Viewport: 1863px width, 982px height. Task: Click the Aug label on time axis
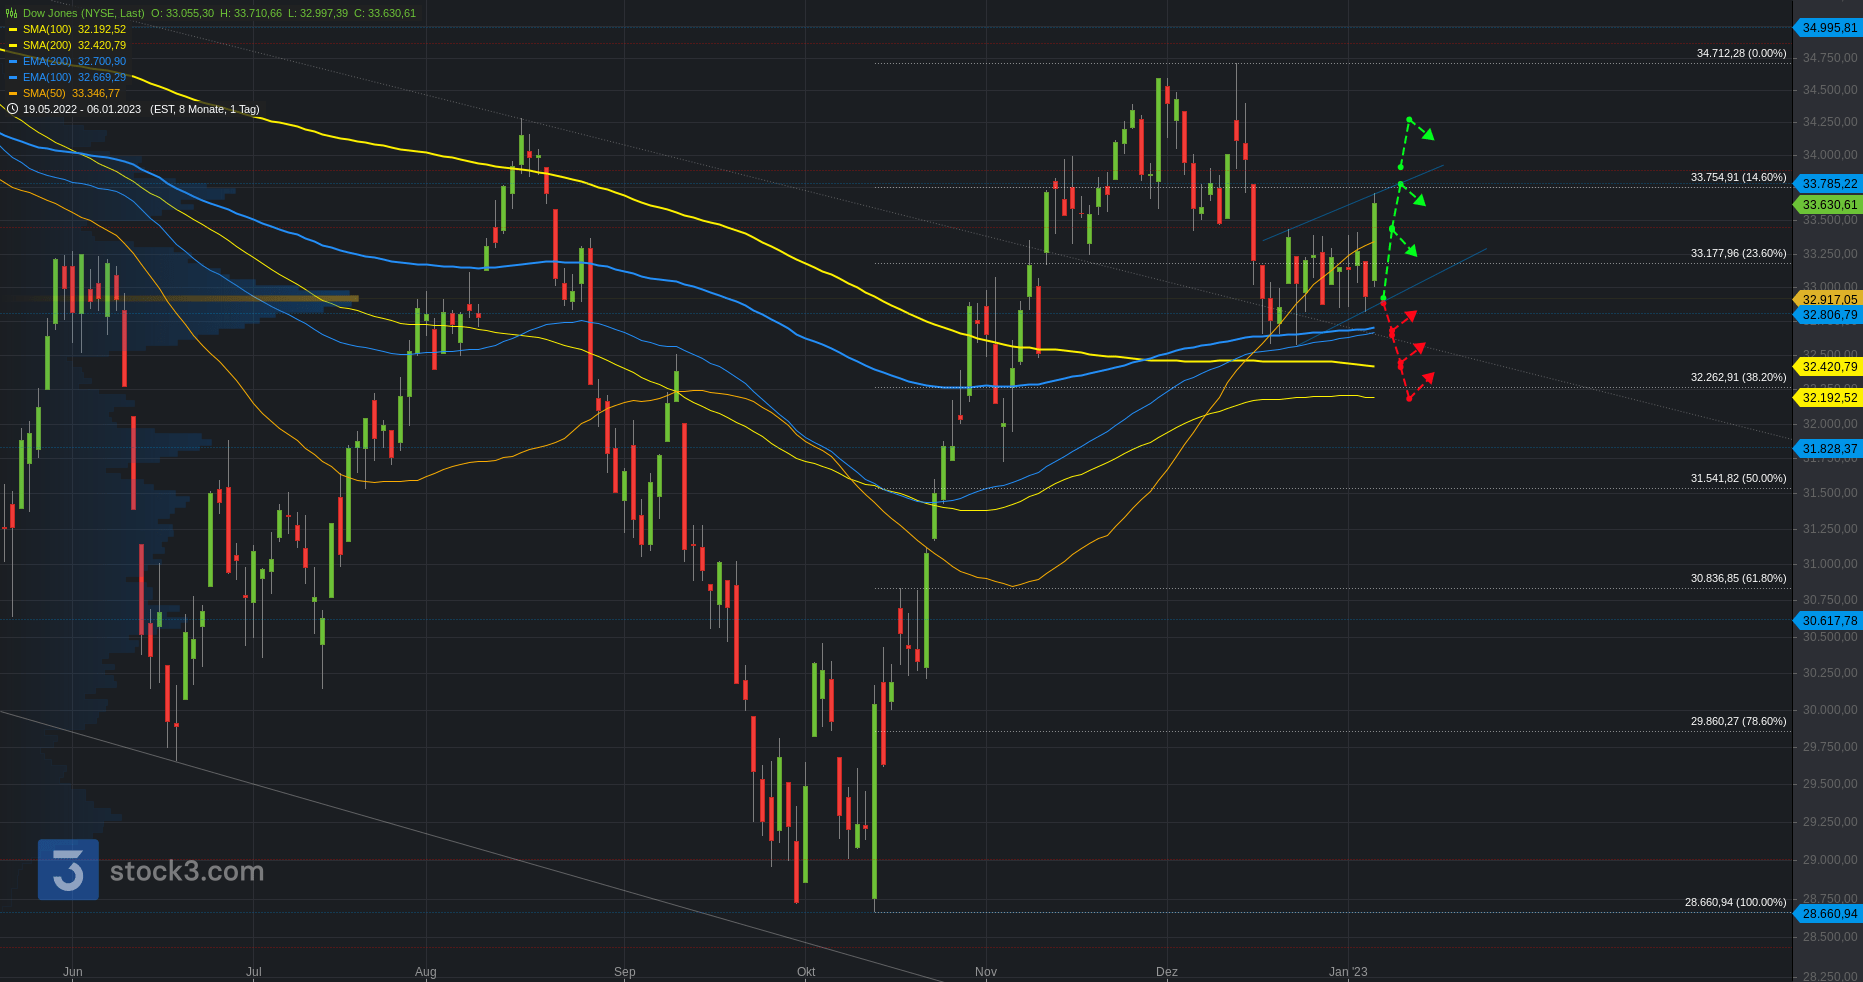[x=426, y=972]
